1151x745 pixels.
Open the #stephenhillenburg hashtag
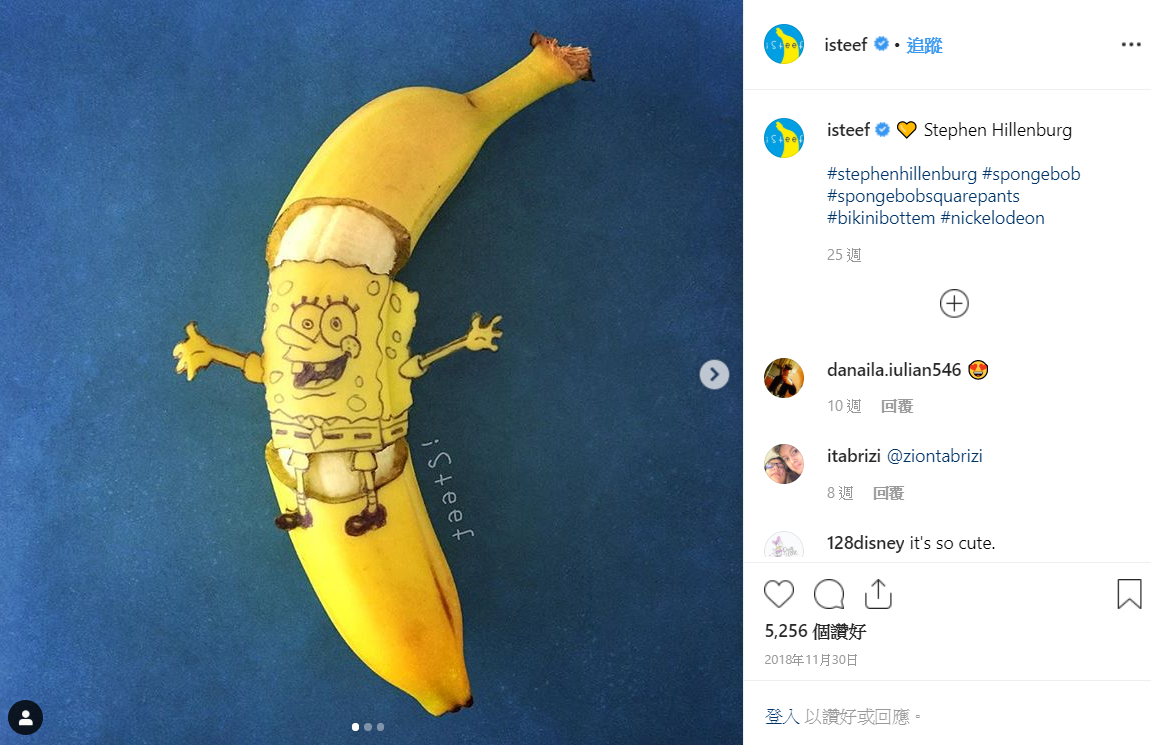[901, 174]
